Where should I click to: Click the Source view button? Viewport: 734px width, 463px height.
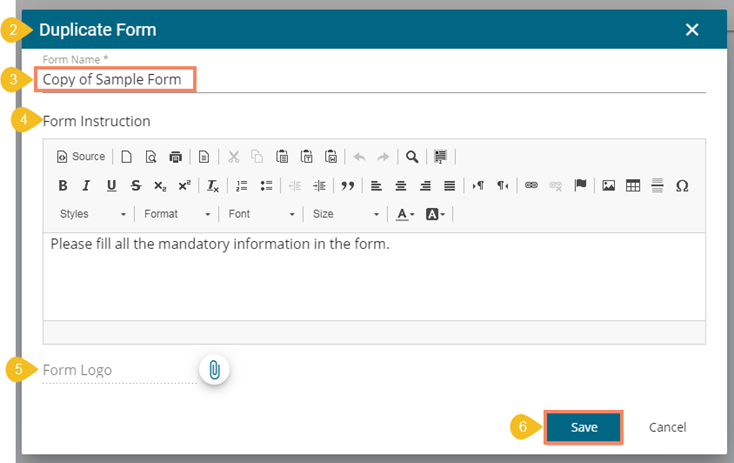81,157
